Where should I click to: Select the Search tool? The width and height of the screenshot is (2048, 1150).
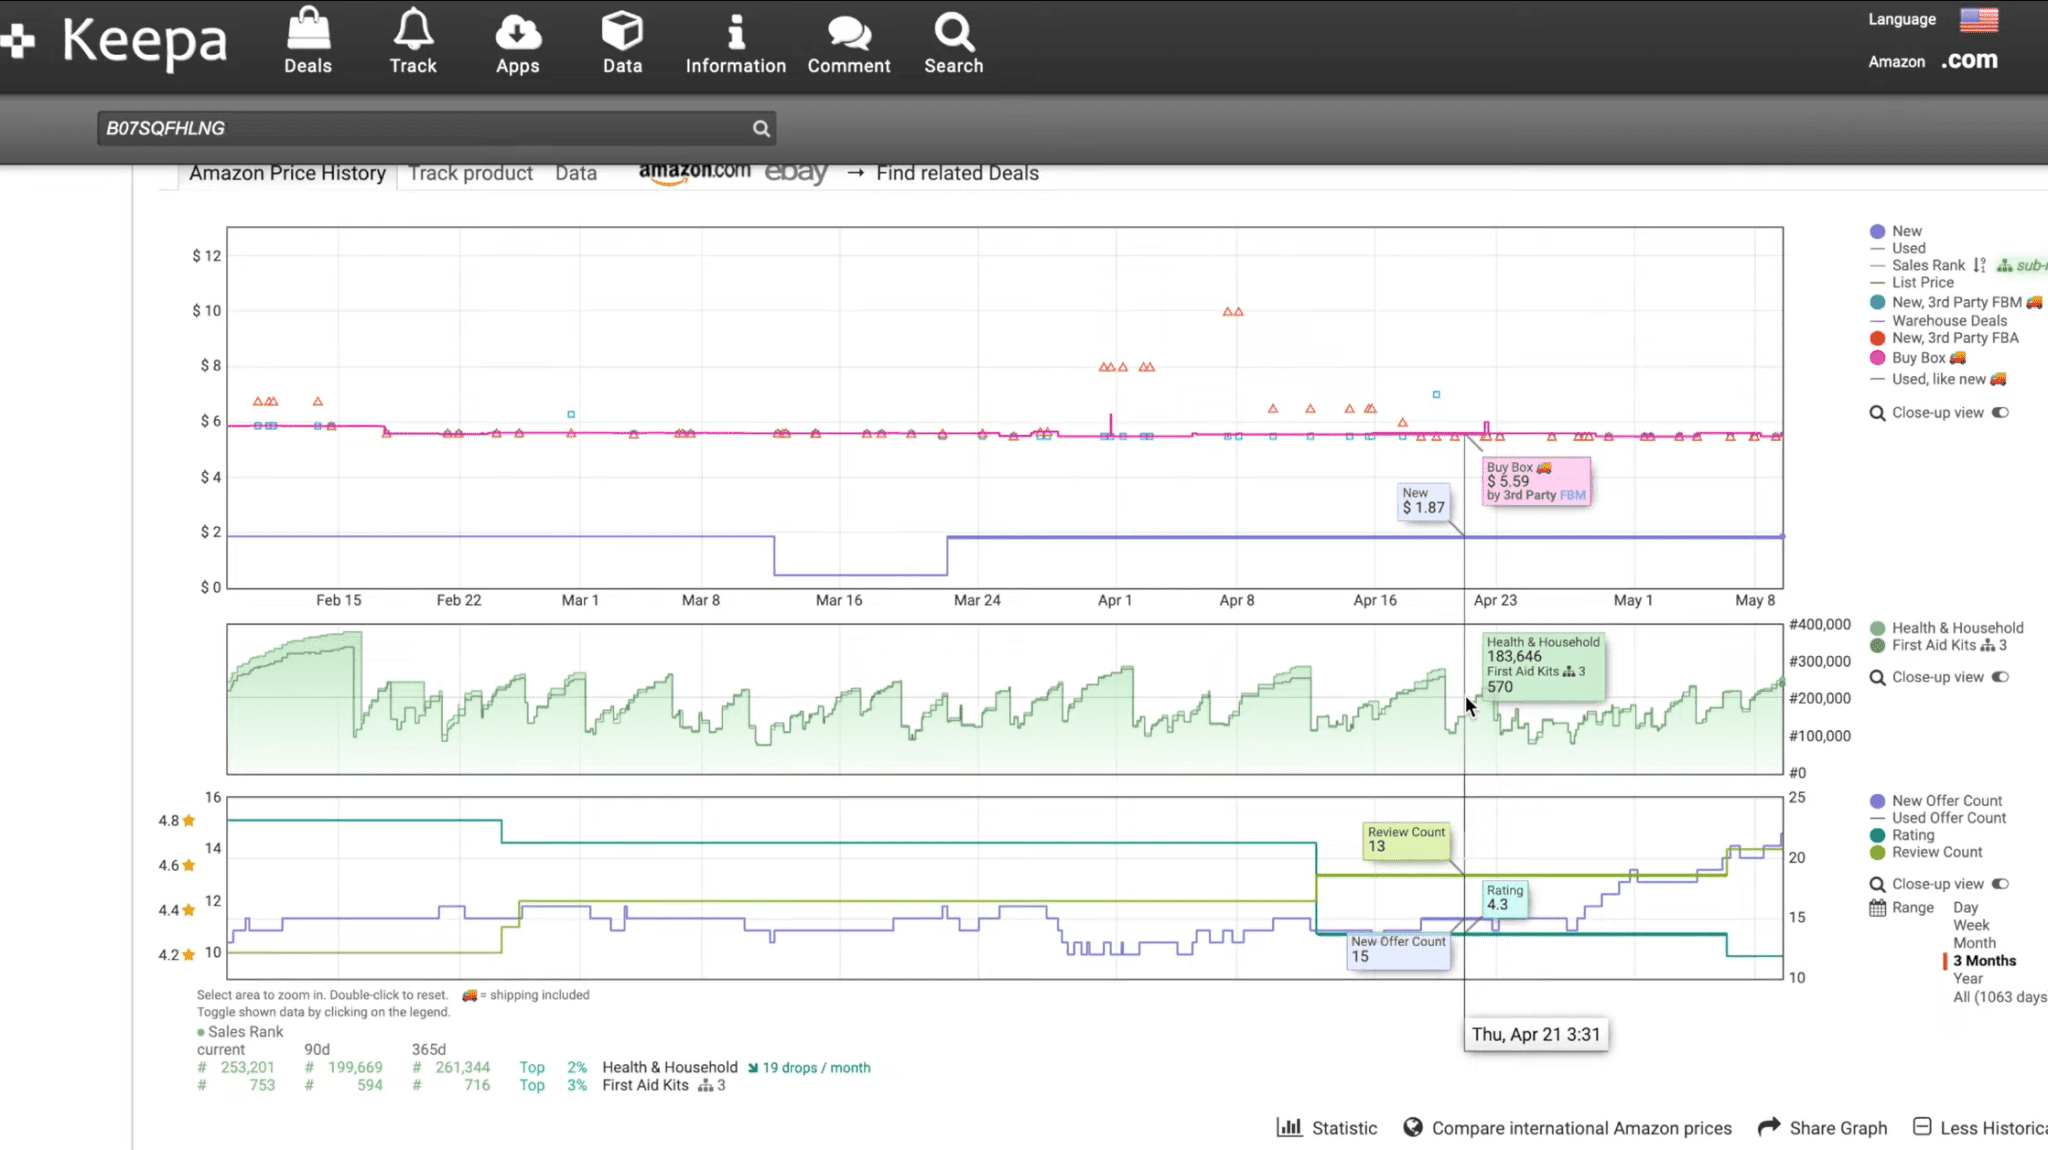point(952,42)
